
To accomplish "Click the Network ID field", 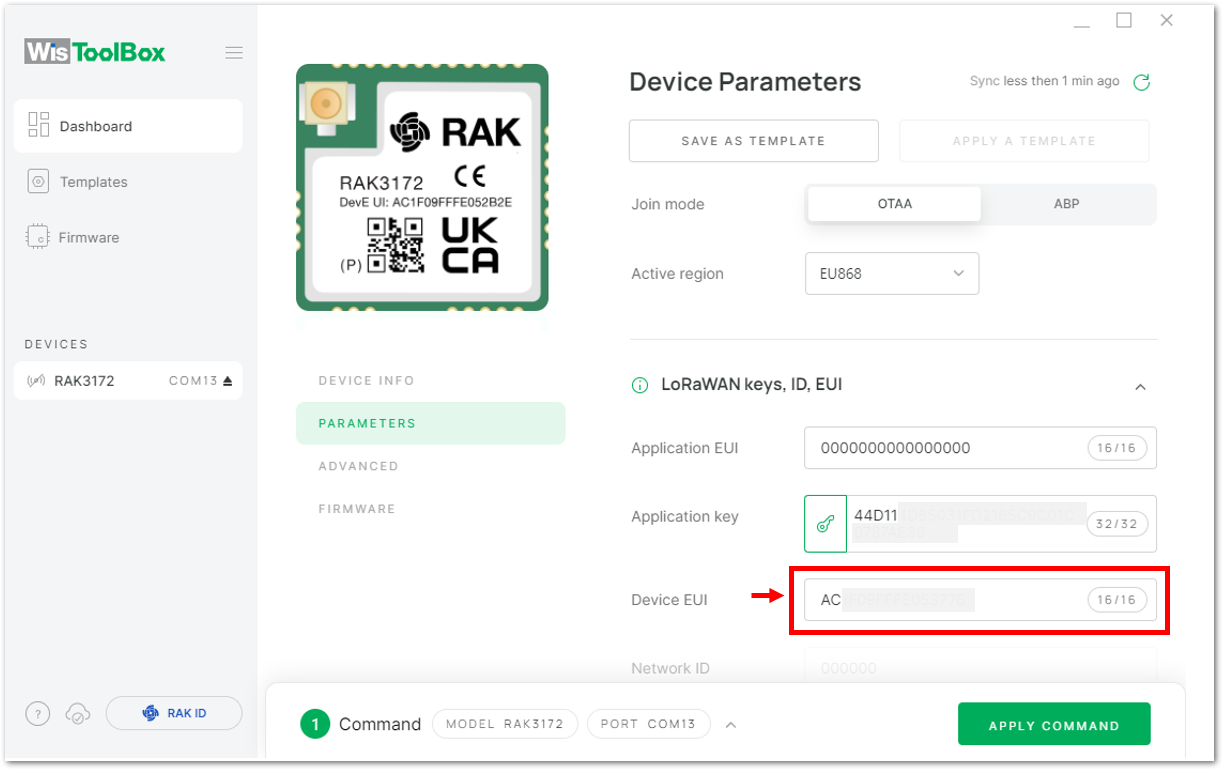I will [980, 667].
